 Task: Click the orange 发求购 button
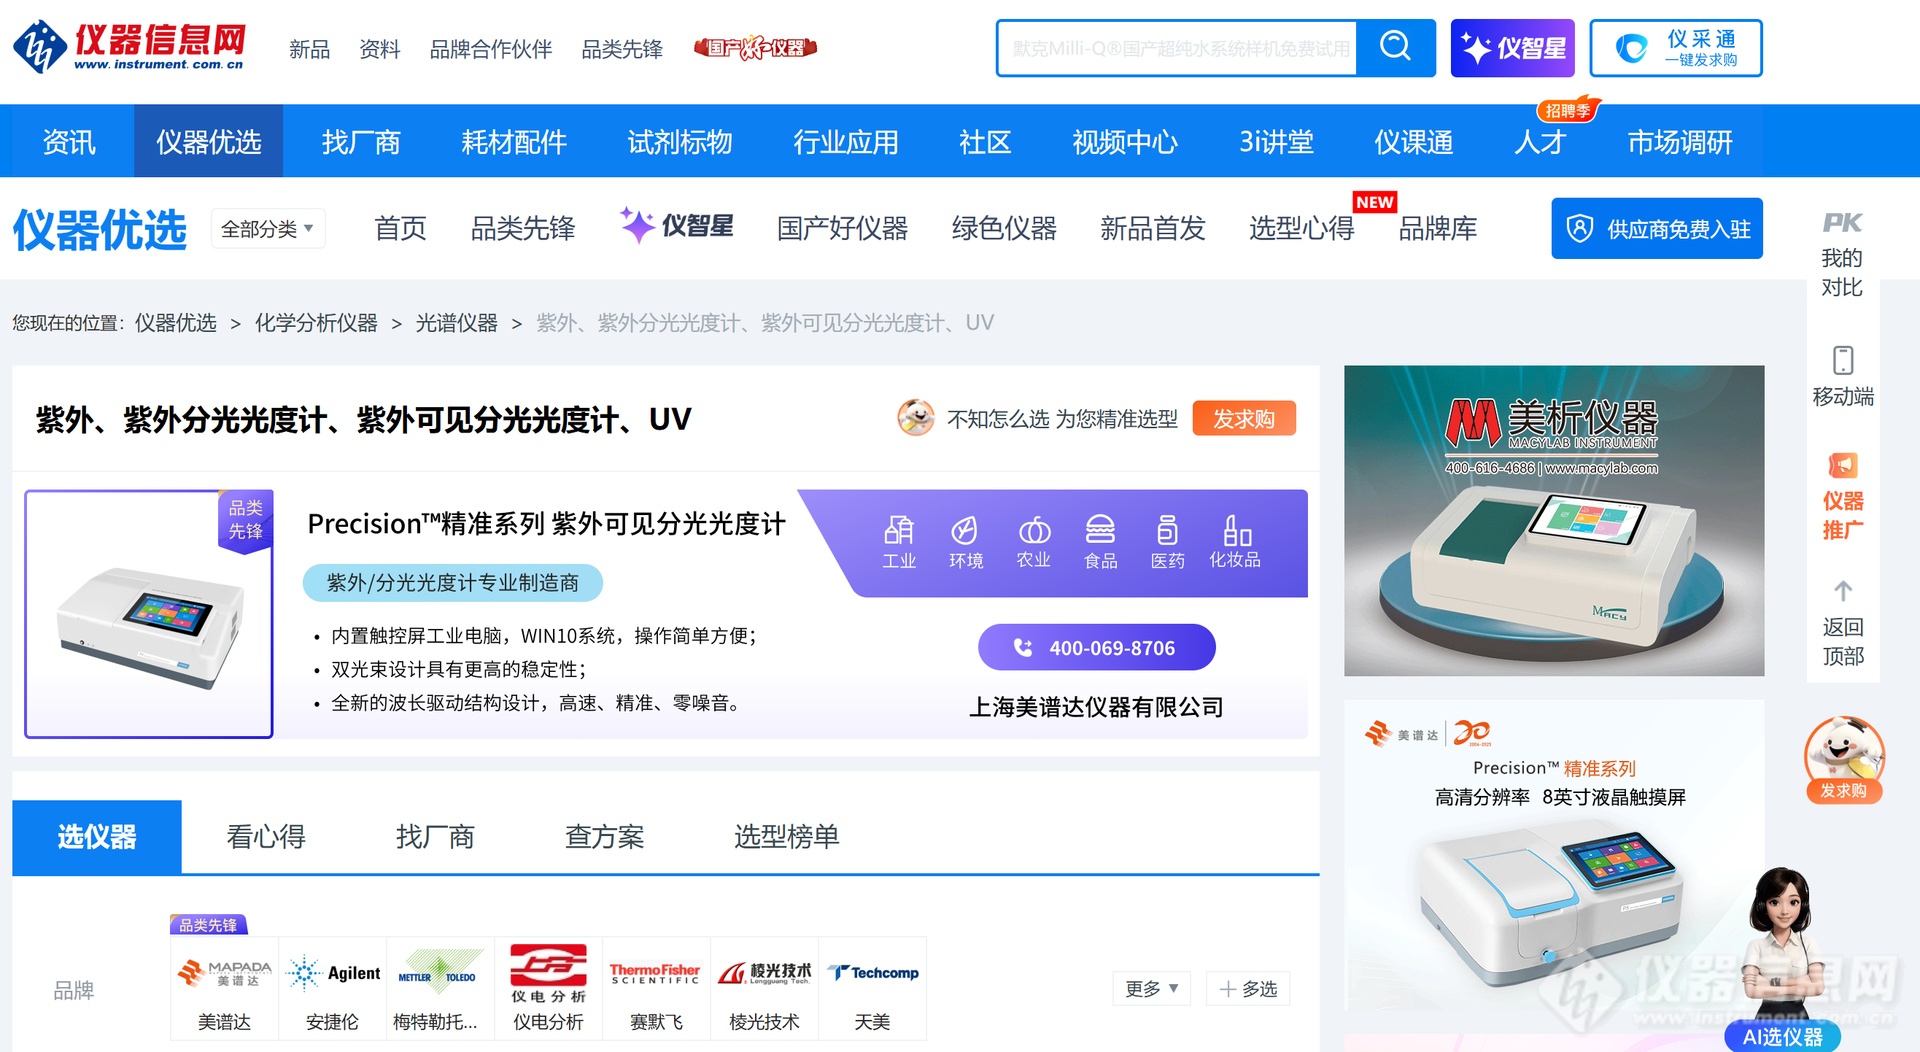(1243, 419)
